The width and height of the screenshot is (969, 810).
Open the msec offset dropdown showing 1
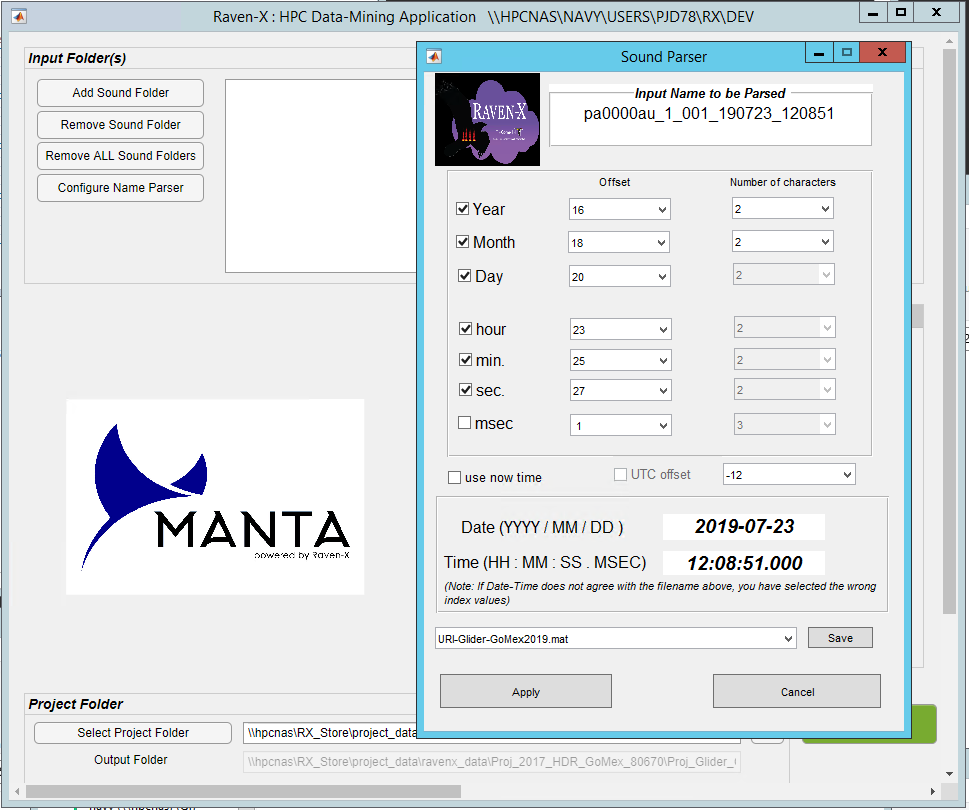coord(620,425)
